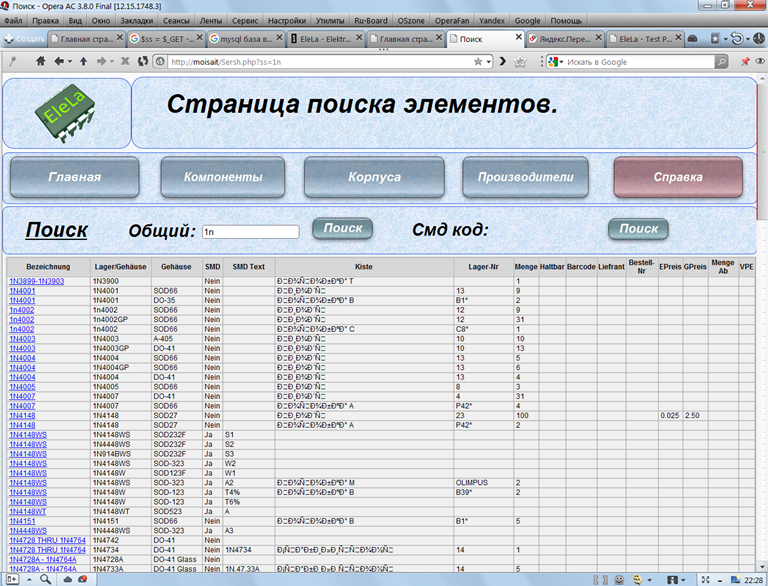Click the star bookmarks icon beside go arrow
The width and height of the screenshot is (768, 586).
point(520,62)
